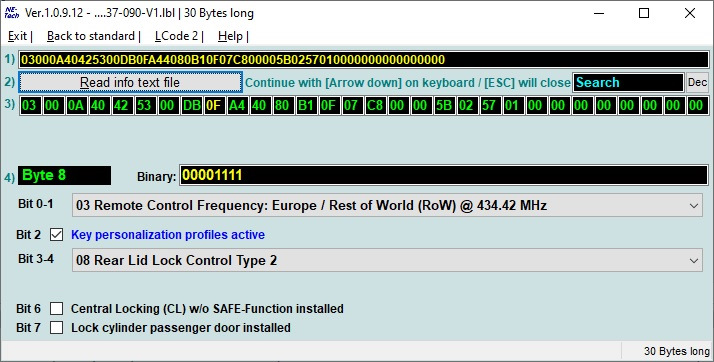Select the byte cell showing C8
714x362 pixels.
point(375,105)
